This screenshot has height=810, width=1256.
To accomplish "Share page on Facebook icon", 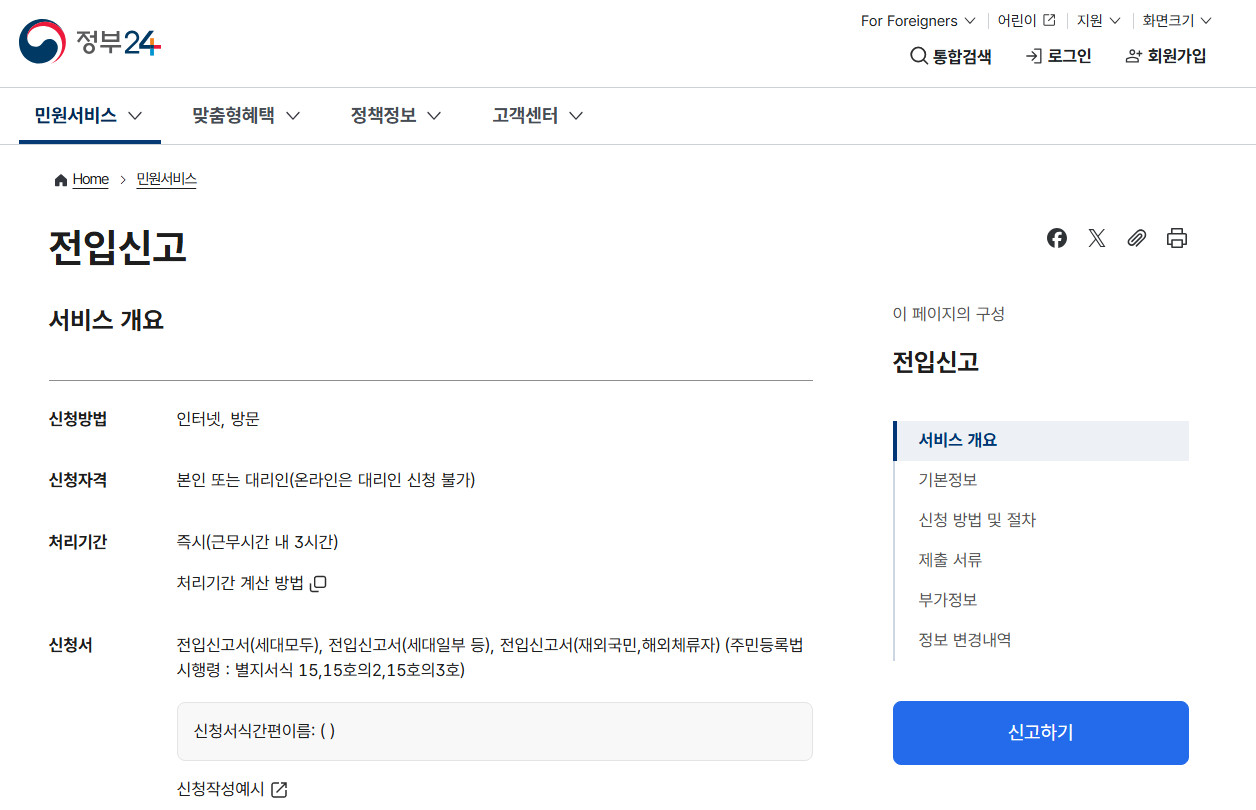I will pos(1057,238).
